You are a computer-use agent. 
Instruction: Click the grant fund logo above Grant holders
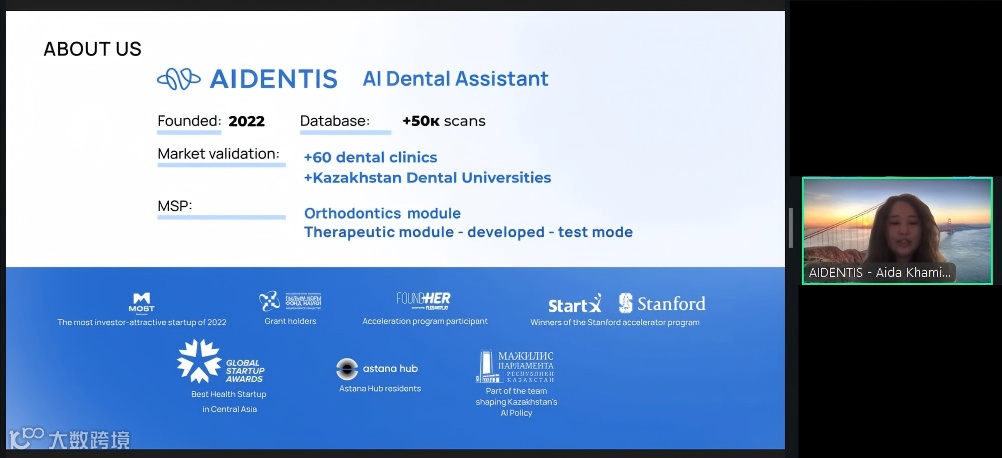pos(290,301)
